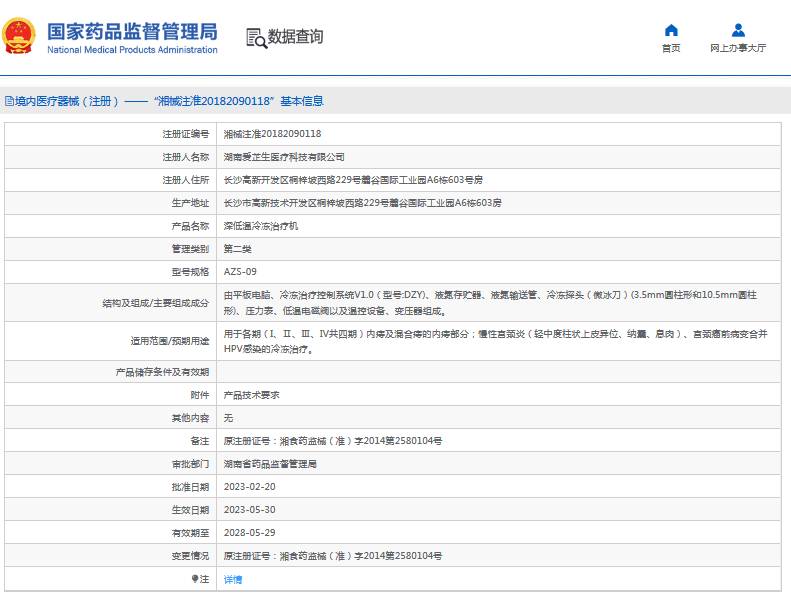Click the 产品名称 label
The height and width of the screenshot is (600, 791).
click(x=190, y=226)
